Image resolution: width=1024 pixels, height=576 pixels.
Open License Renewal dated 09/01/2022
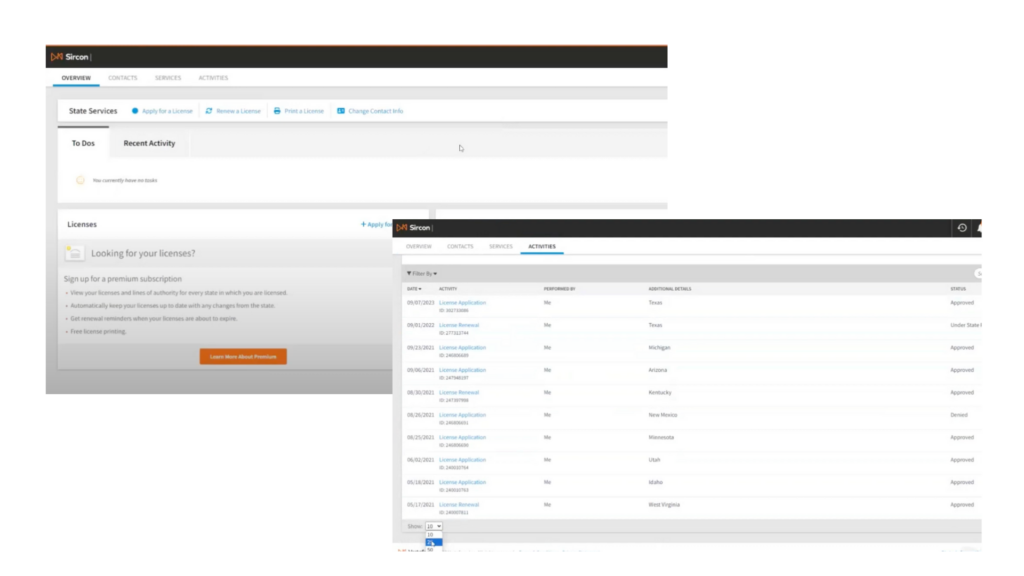click(x=459, y=325)
